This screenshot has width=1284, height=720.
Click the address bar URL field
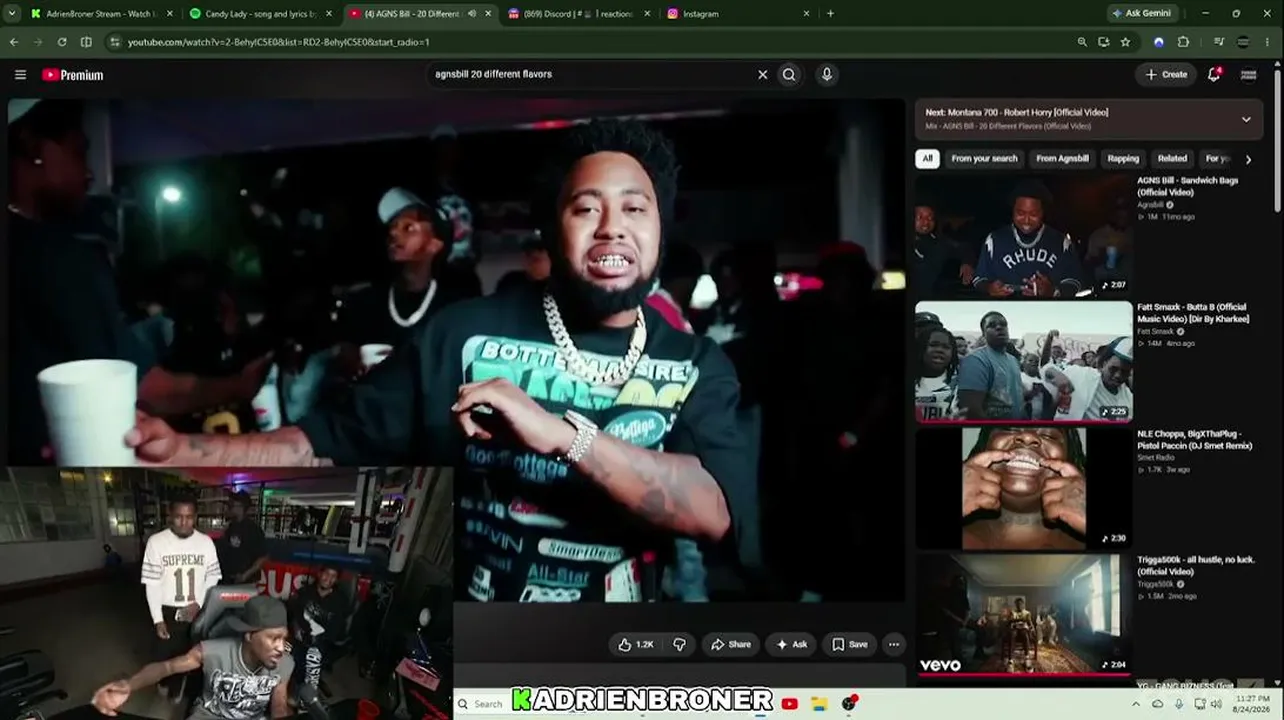pyautogui.click(x=590, y=42)
